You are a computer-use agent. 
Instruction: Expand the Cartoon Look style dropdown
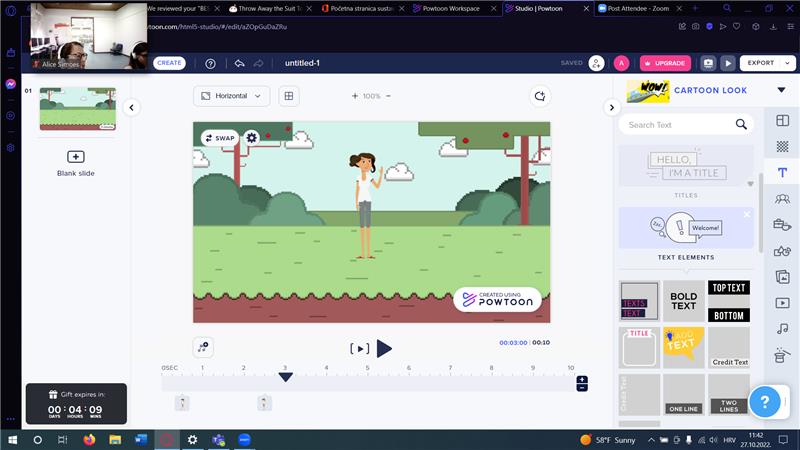pos(781,90)
